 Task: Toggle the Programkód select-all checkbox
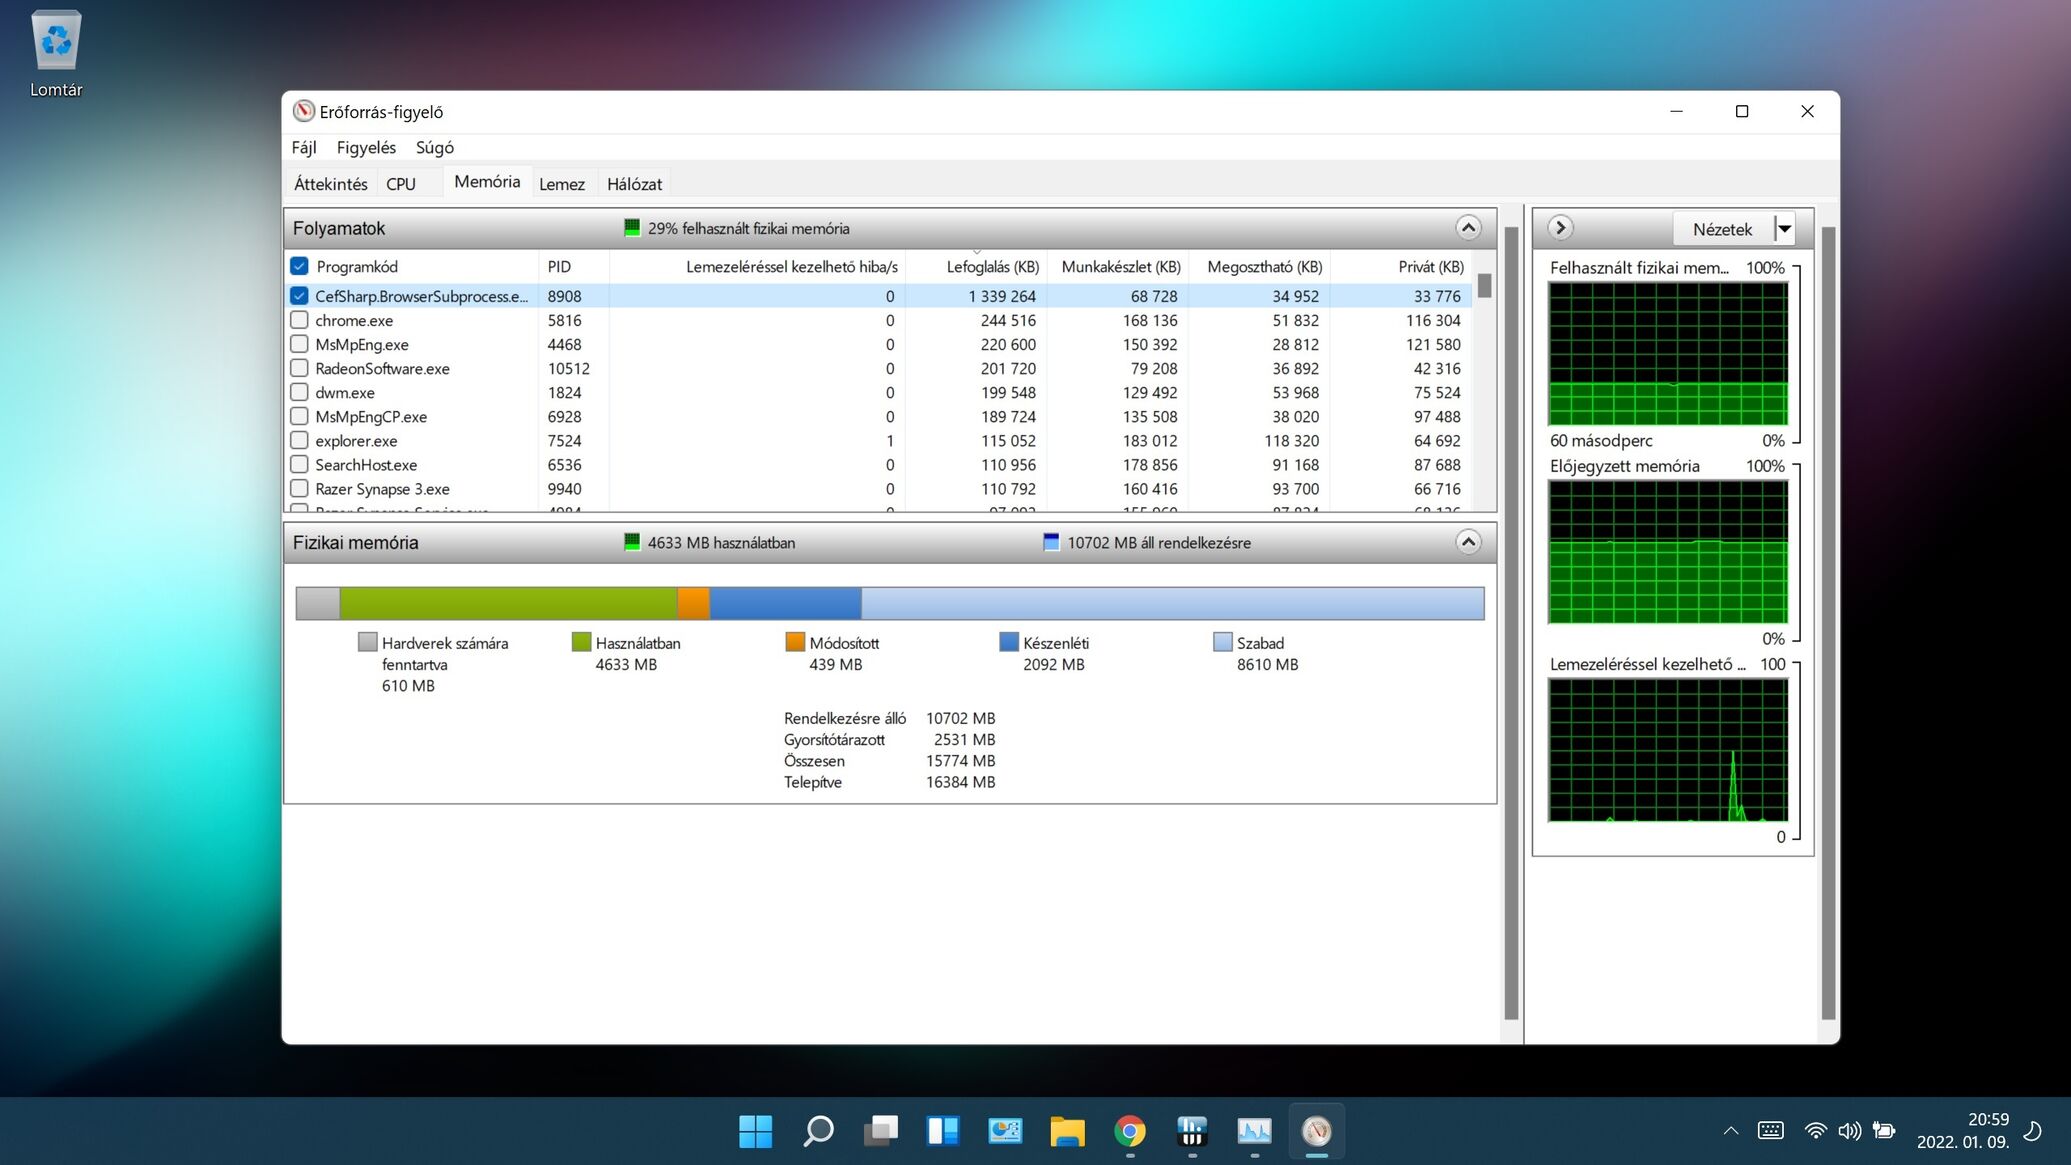pos(299,266)
